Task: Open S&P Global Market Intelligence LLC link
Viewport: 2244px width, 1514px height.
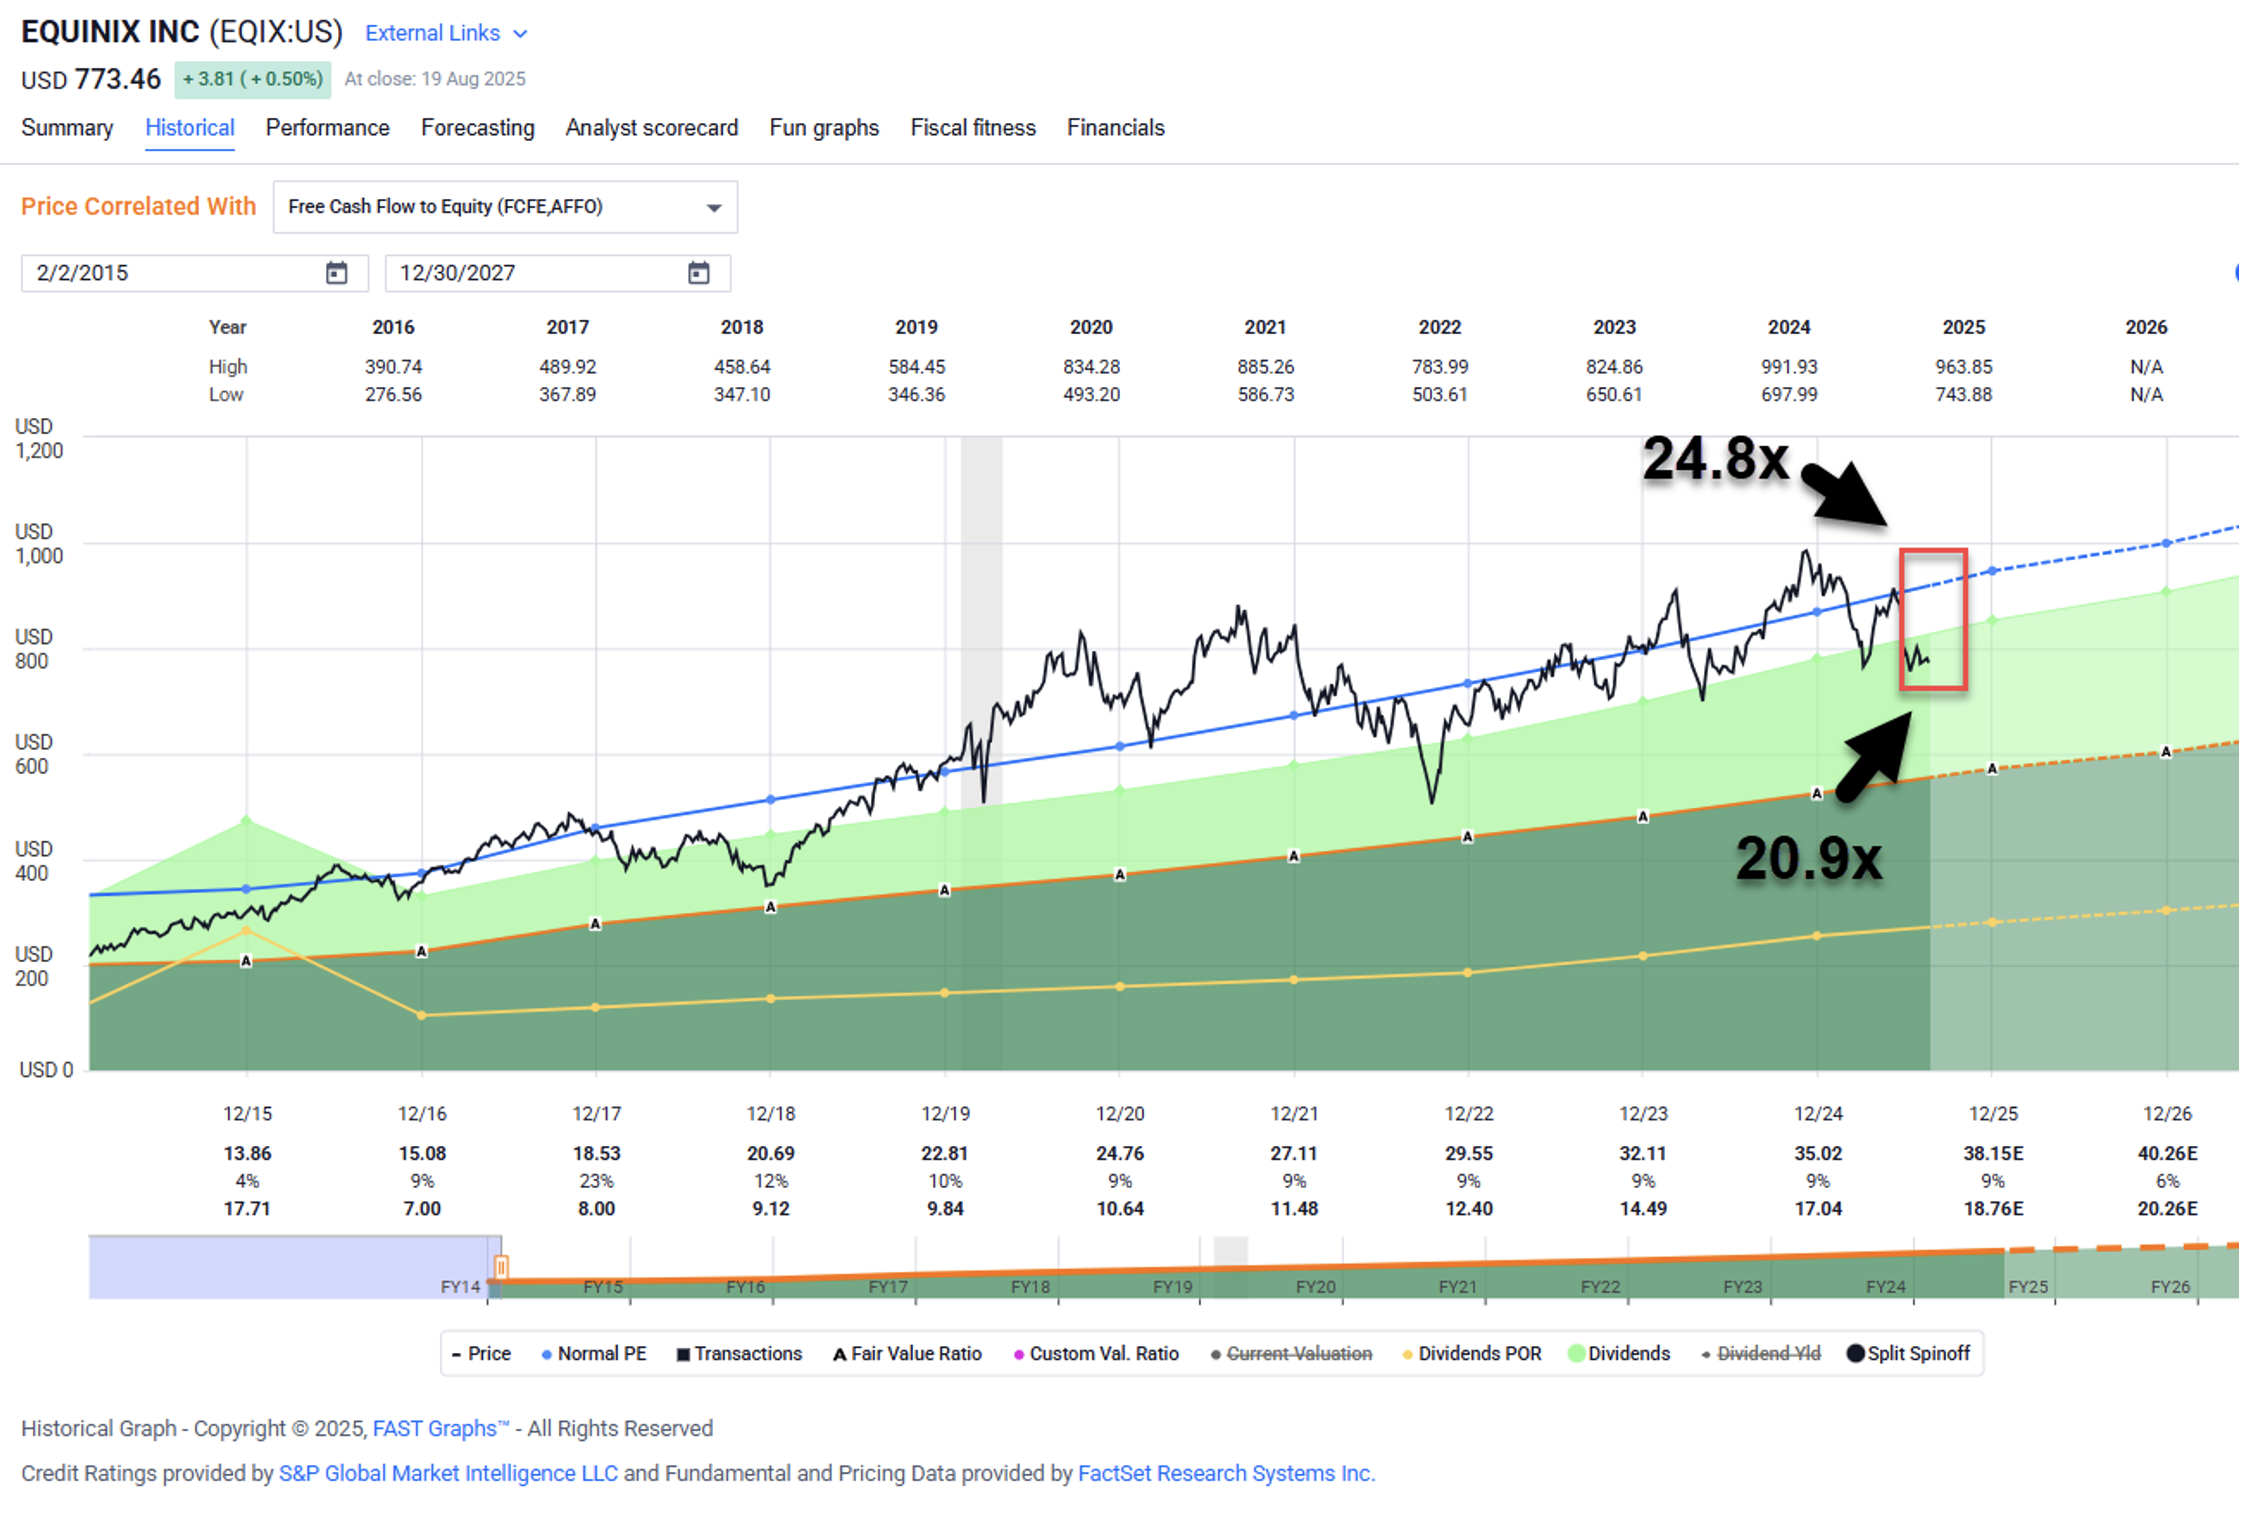Action: [x=448, y=1474]
